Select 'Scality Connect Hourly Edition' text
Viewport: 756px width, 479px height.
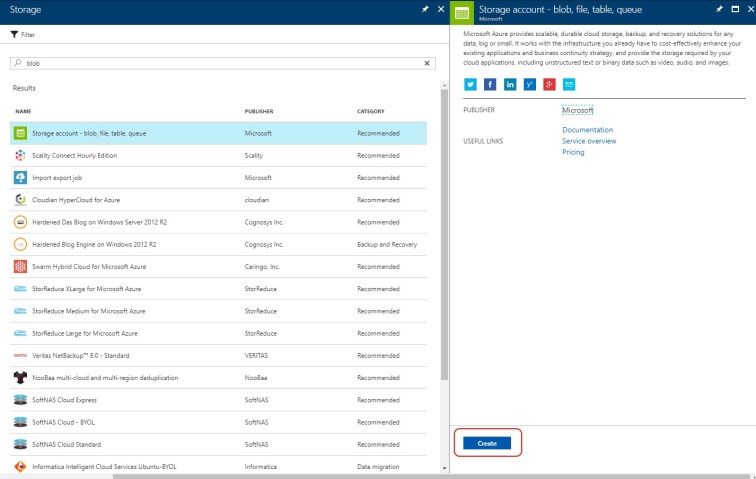[75, 155]
